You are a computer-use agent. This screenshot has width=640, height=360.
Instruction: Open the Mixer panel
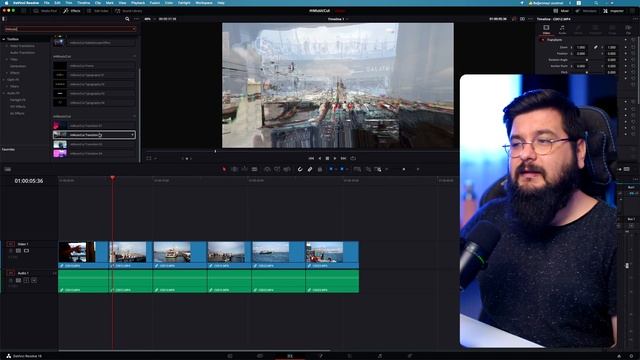tap(561, 11)
